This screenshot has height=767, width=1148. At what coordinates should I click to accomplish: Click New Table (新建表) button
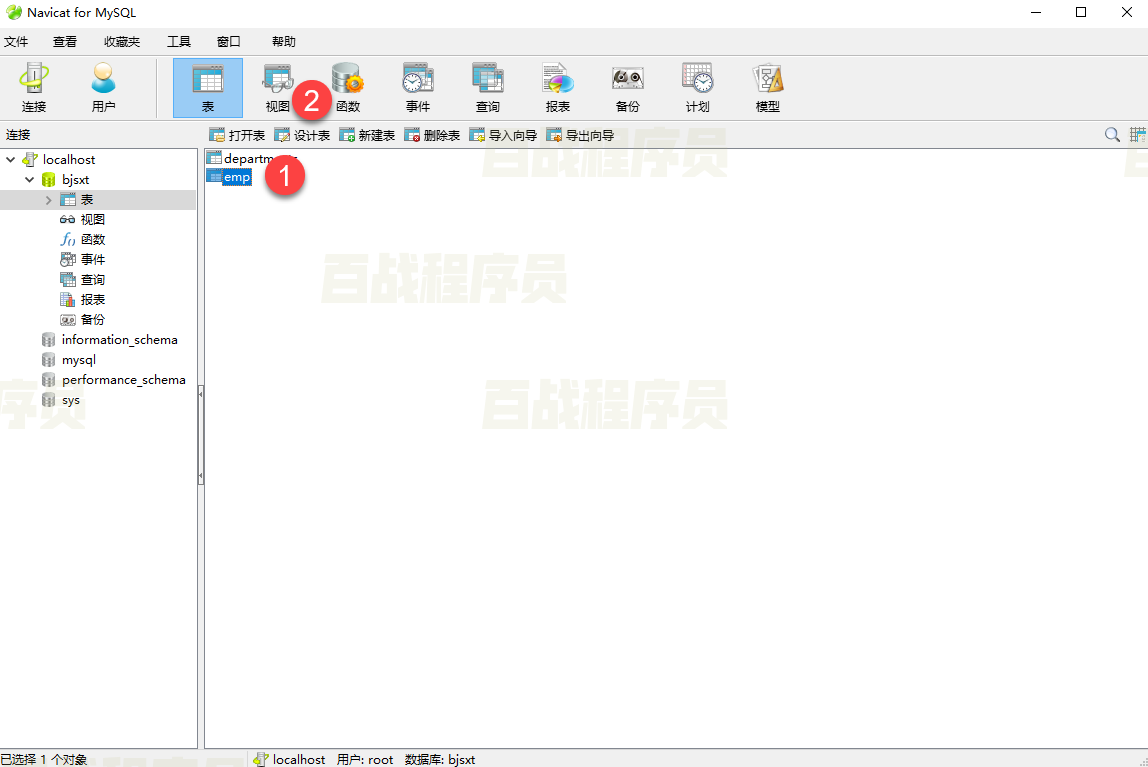pyautogui.click(x=368, y=135)
